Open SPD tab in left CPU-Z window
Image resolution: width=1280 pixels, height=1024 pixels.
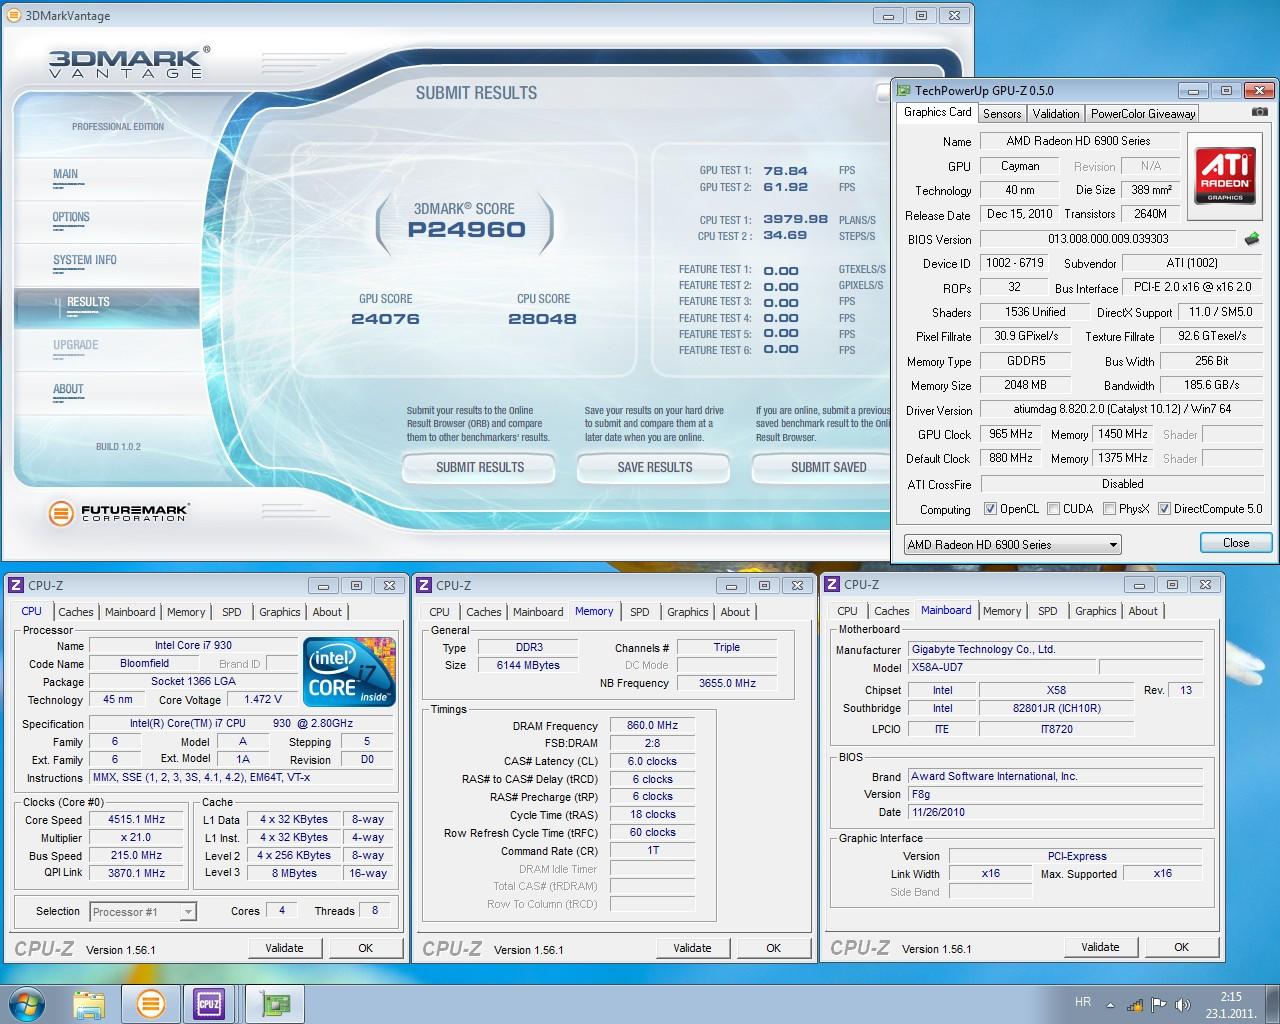pyautogui.click(x=232, y=612)
